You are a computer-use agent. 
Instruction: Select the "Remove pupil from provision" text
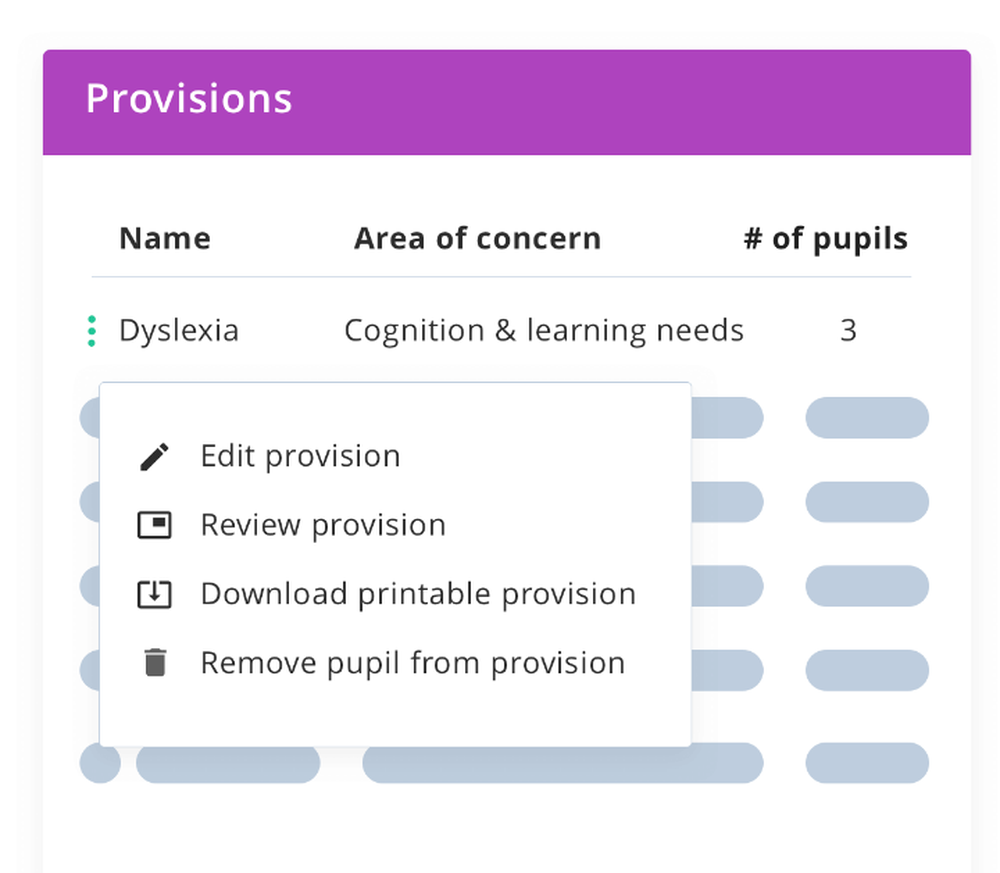(412, 663)
